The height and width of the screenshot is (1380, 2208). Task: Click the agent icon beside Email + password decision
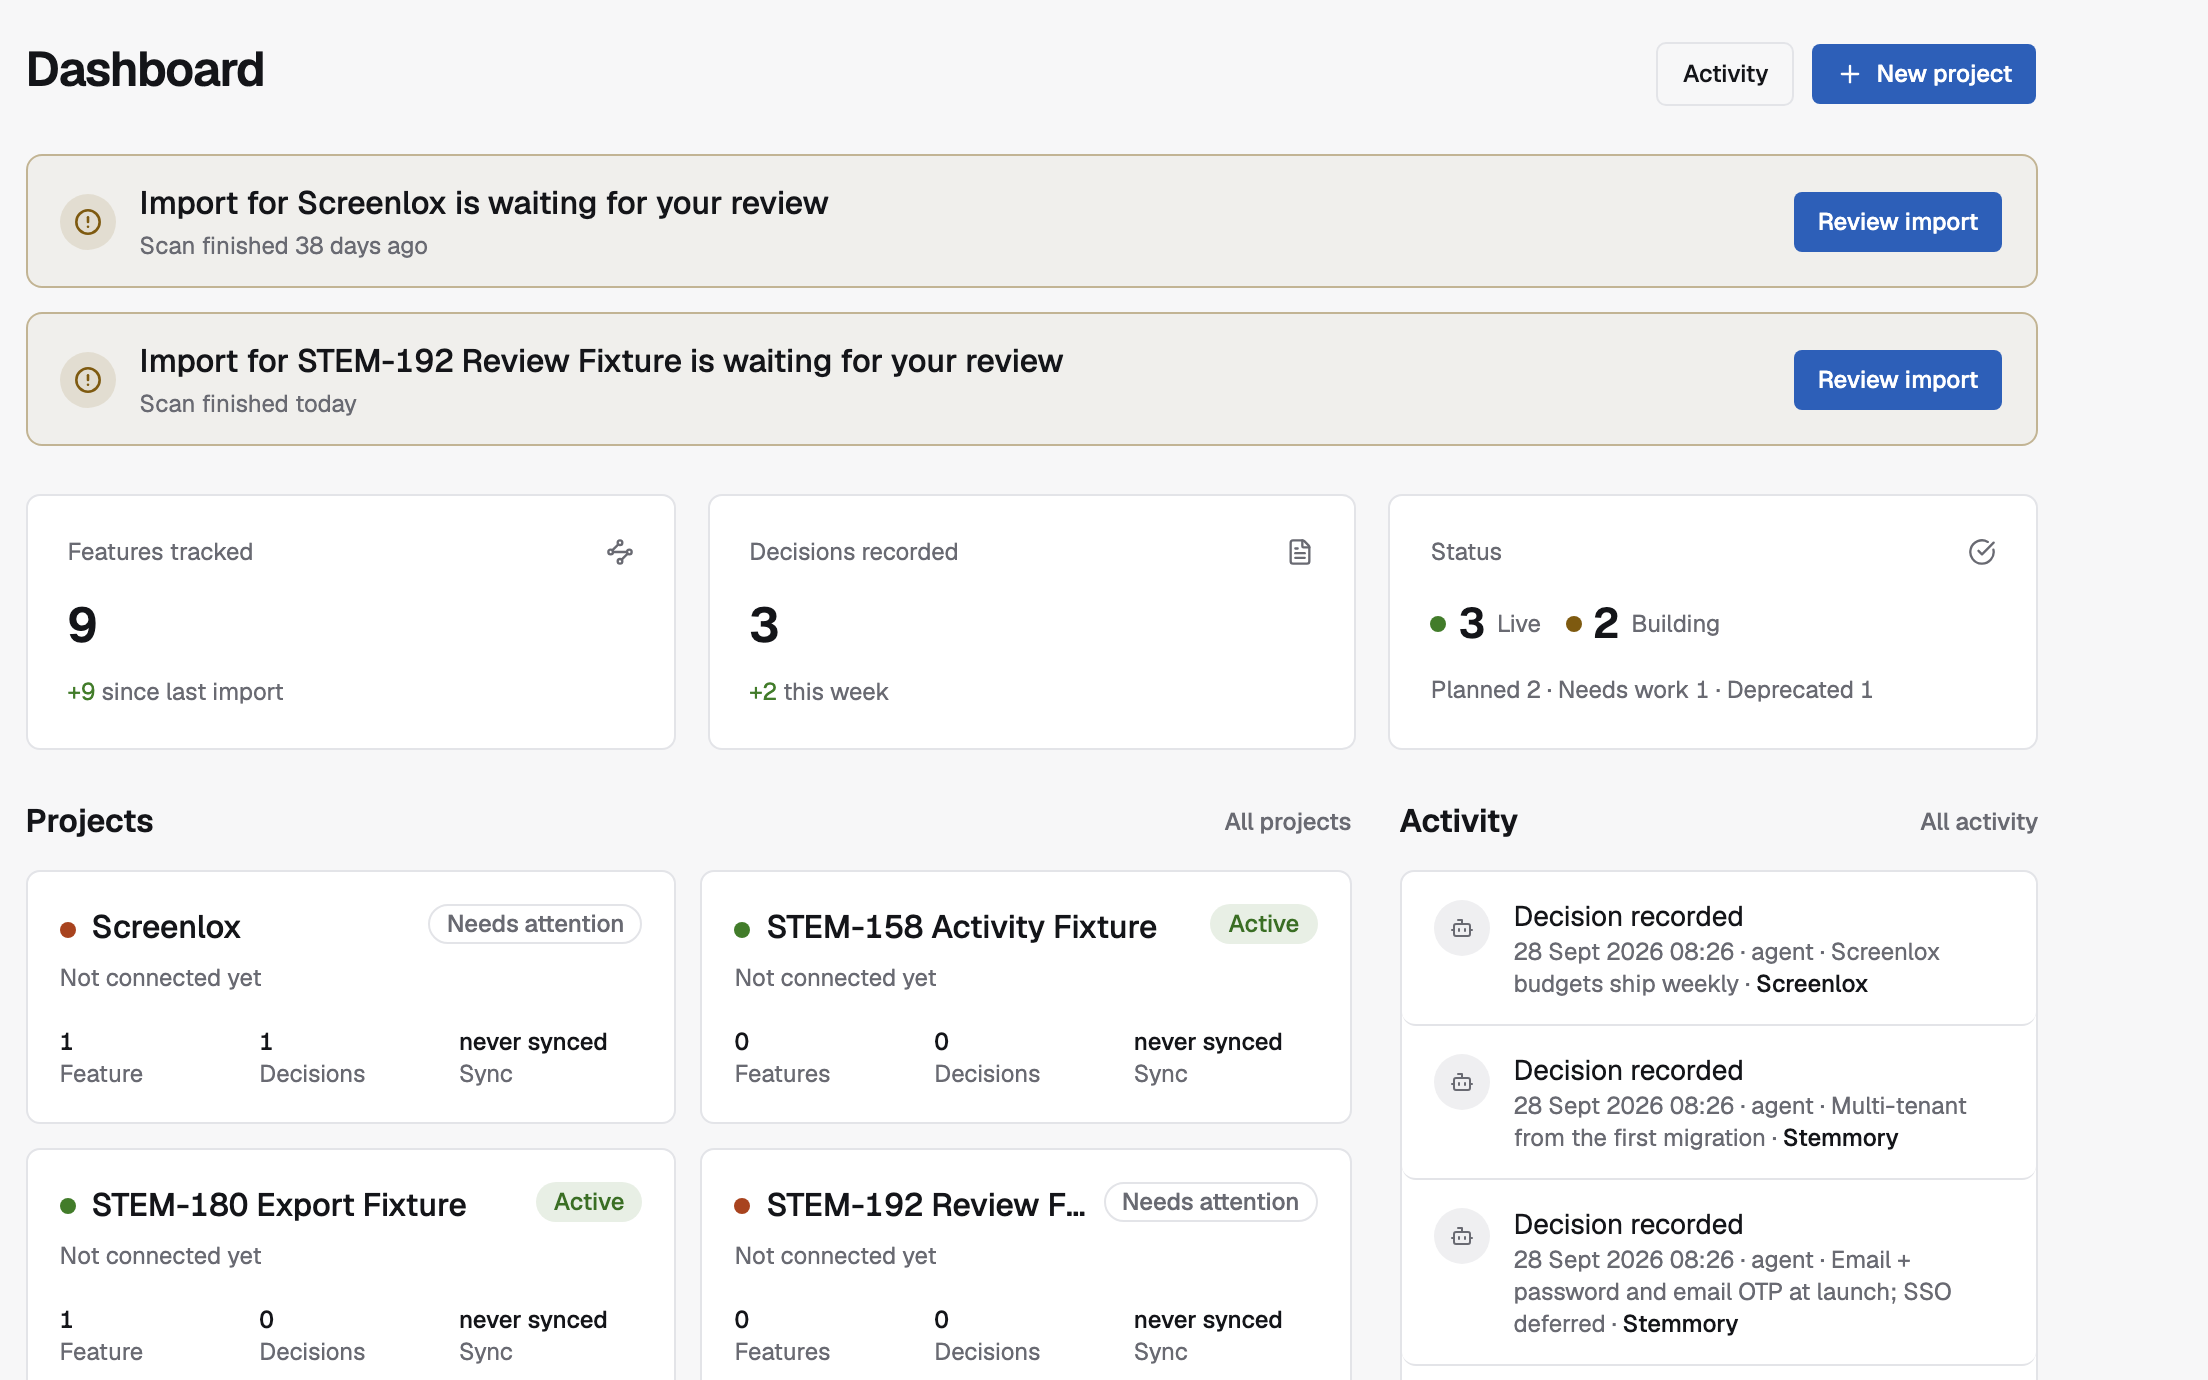[1462, 1236]
